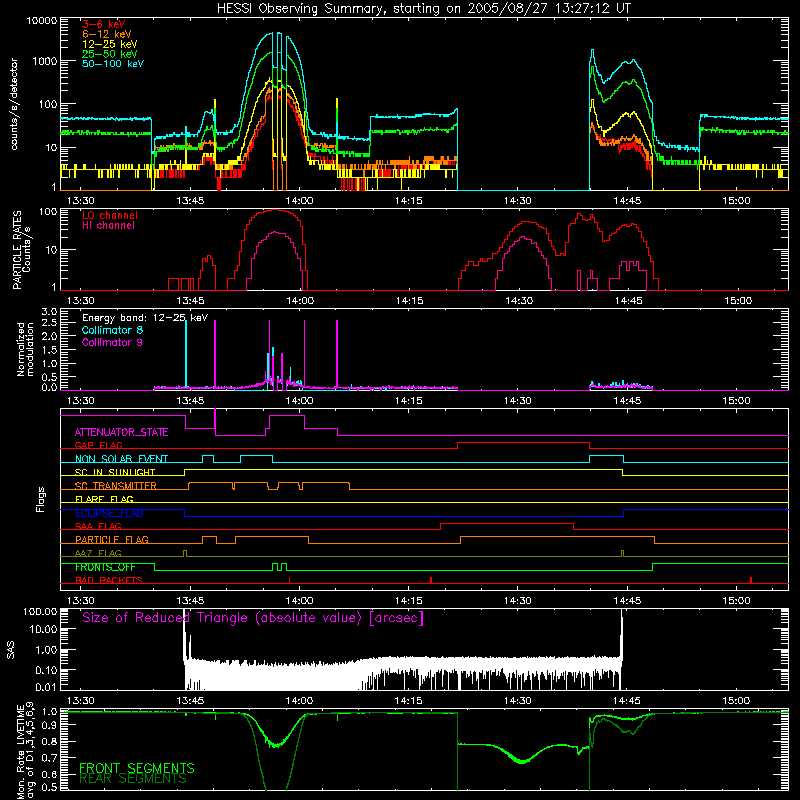The height and width of the screenshot is (800, 800).
Task: Click the Energy band: 12-25 keV text
Action: click(145, 318)
